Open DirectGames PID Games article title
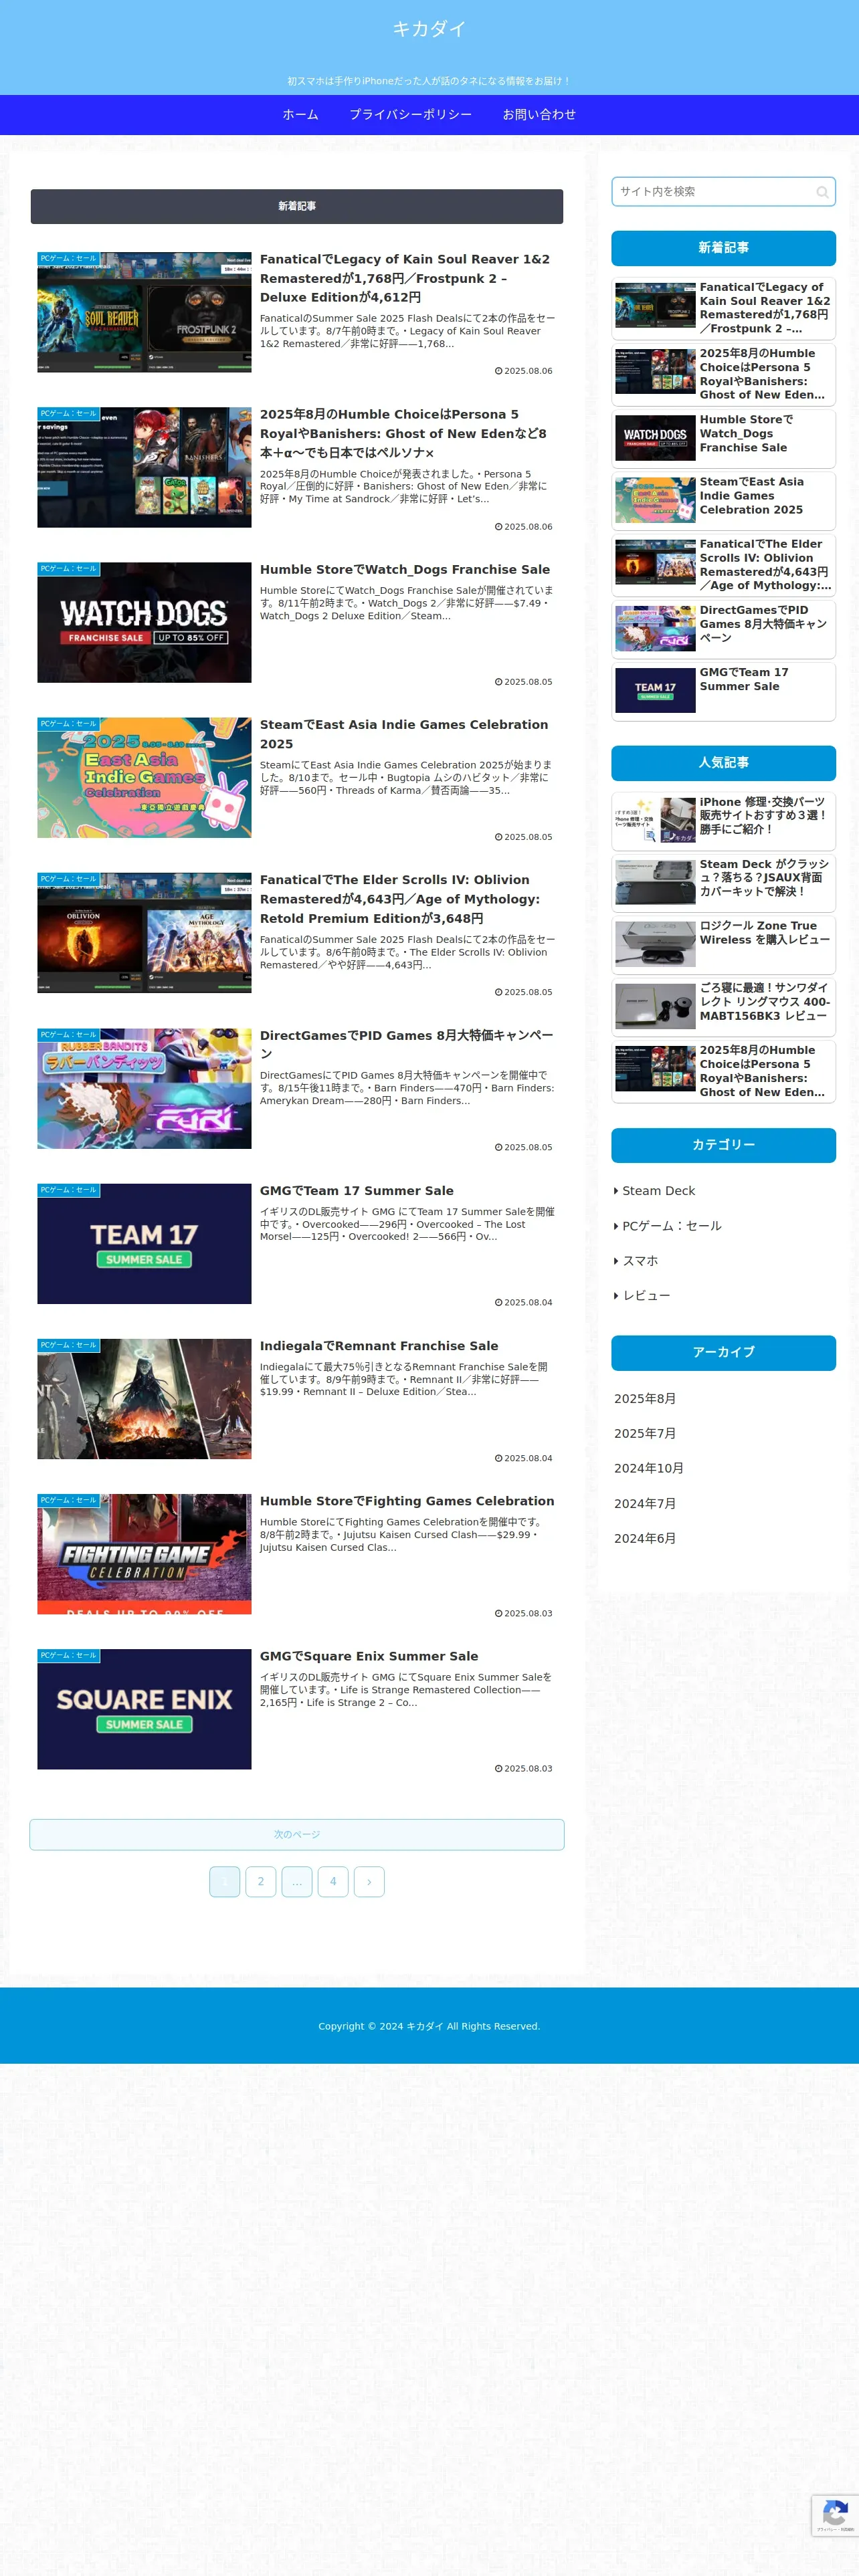This screenshot has width=859, height=2576. pos(406,1044)
